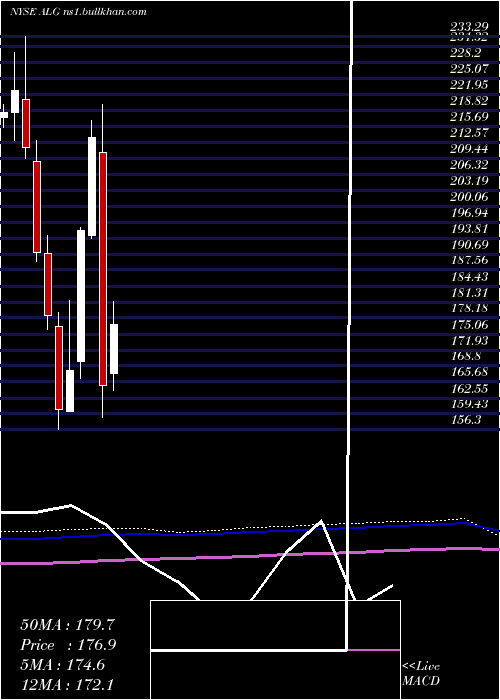Click the 203.19 price axis label

pyautogui.click(x=469, y=181)
